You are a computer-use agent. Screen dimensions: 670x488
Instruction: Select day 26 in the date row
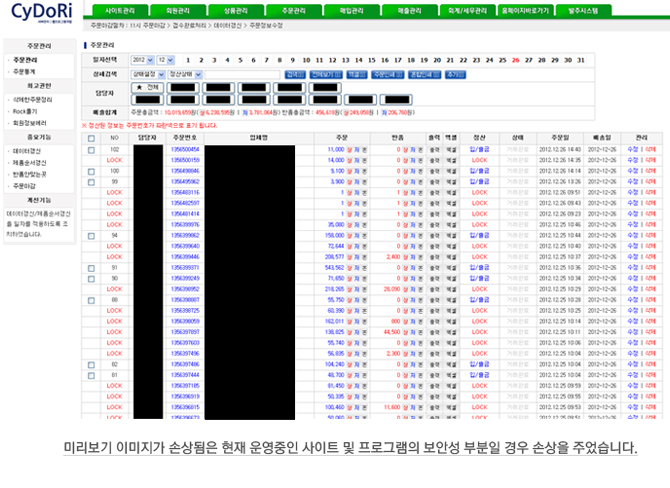tap(515, 60)
